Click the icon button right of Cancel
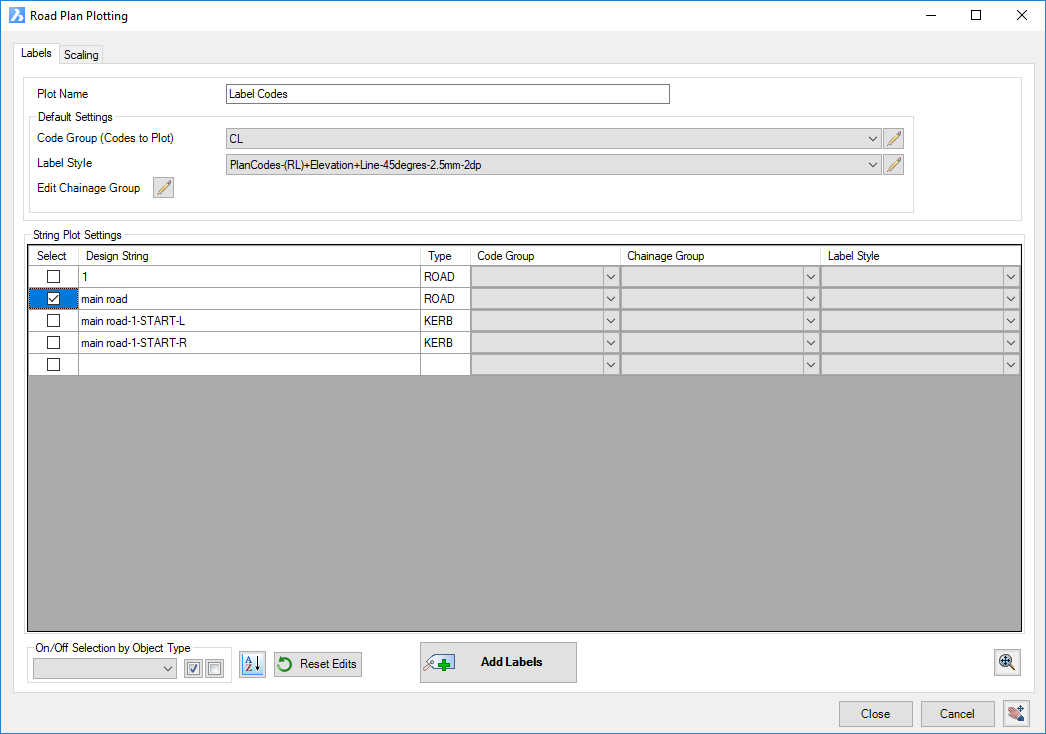Image resolution: width=1046 pixels, height=734 pixels. click(1017, 713)
